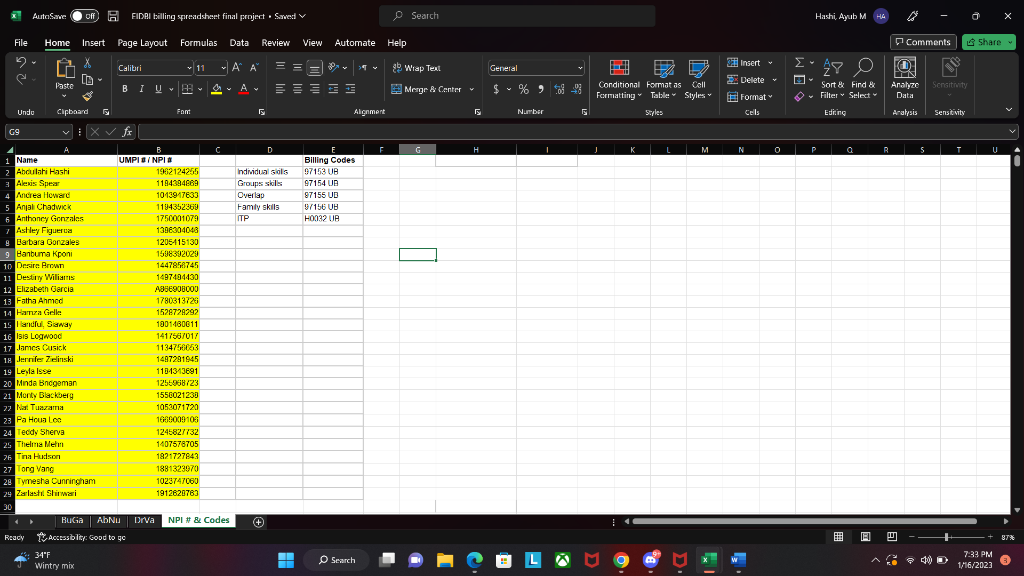Switch to the BuGa sheet tab

[72, 520]
